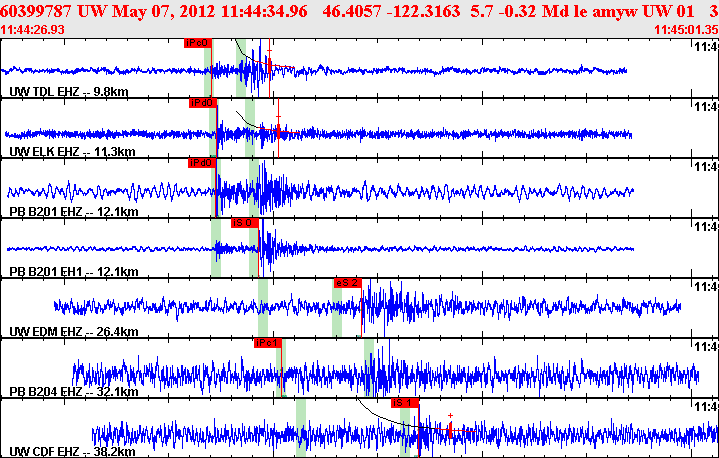Select the iPd0 pick flag on ELK trace
The image size is (719, 458).
tap(203, 103)
